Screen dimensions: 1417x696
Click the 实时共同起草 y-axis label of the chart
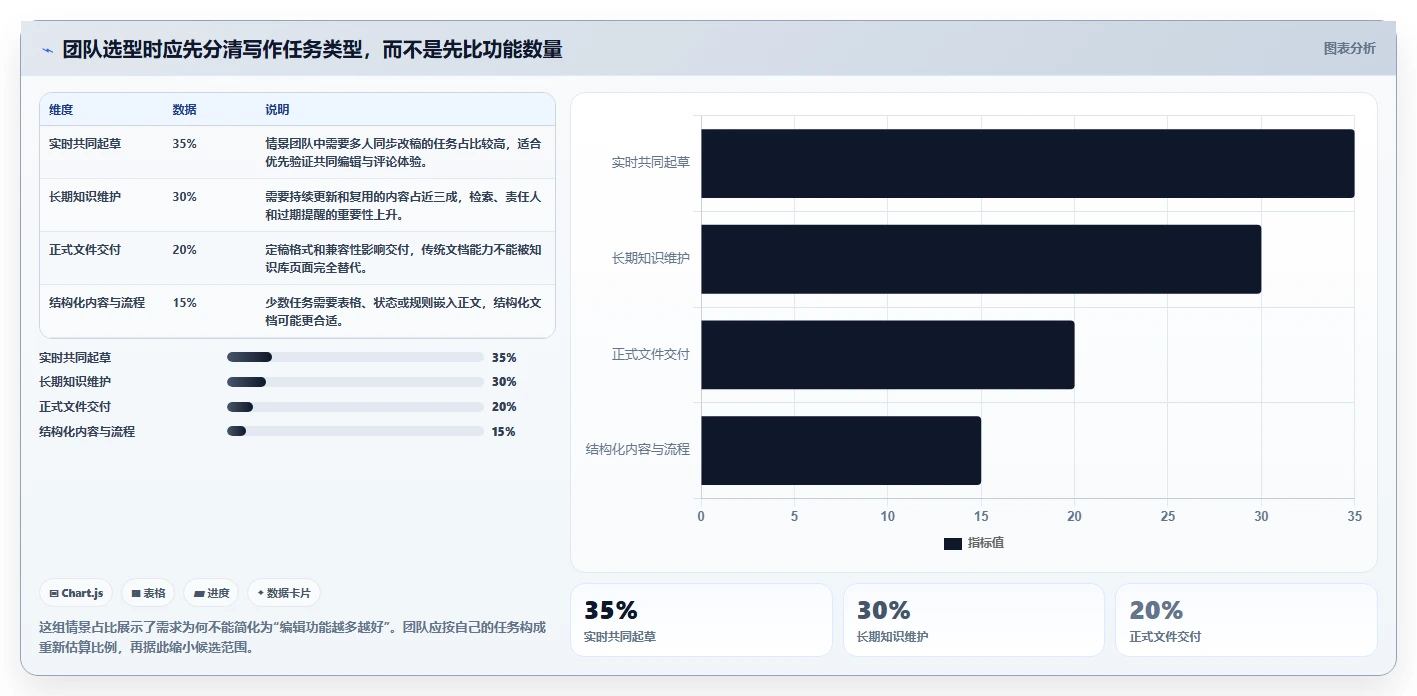click(651, 162)
